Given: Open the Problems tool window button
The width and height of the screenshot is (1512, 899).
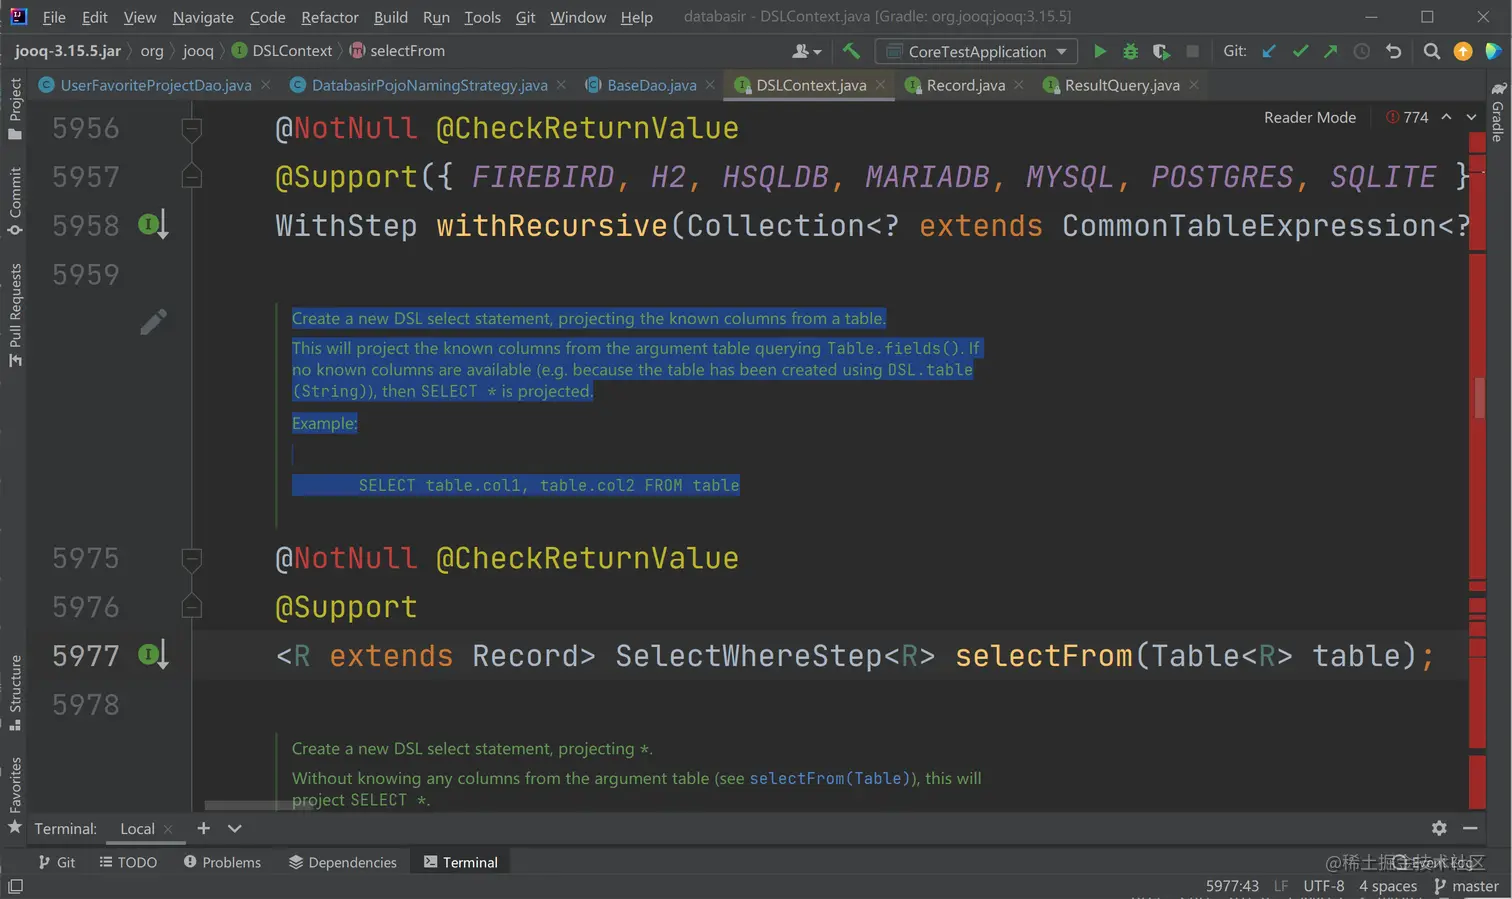Looking at the screenshot, I should coord(222,862).
